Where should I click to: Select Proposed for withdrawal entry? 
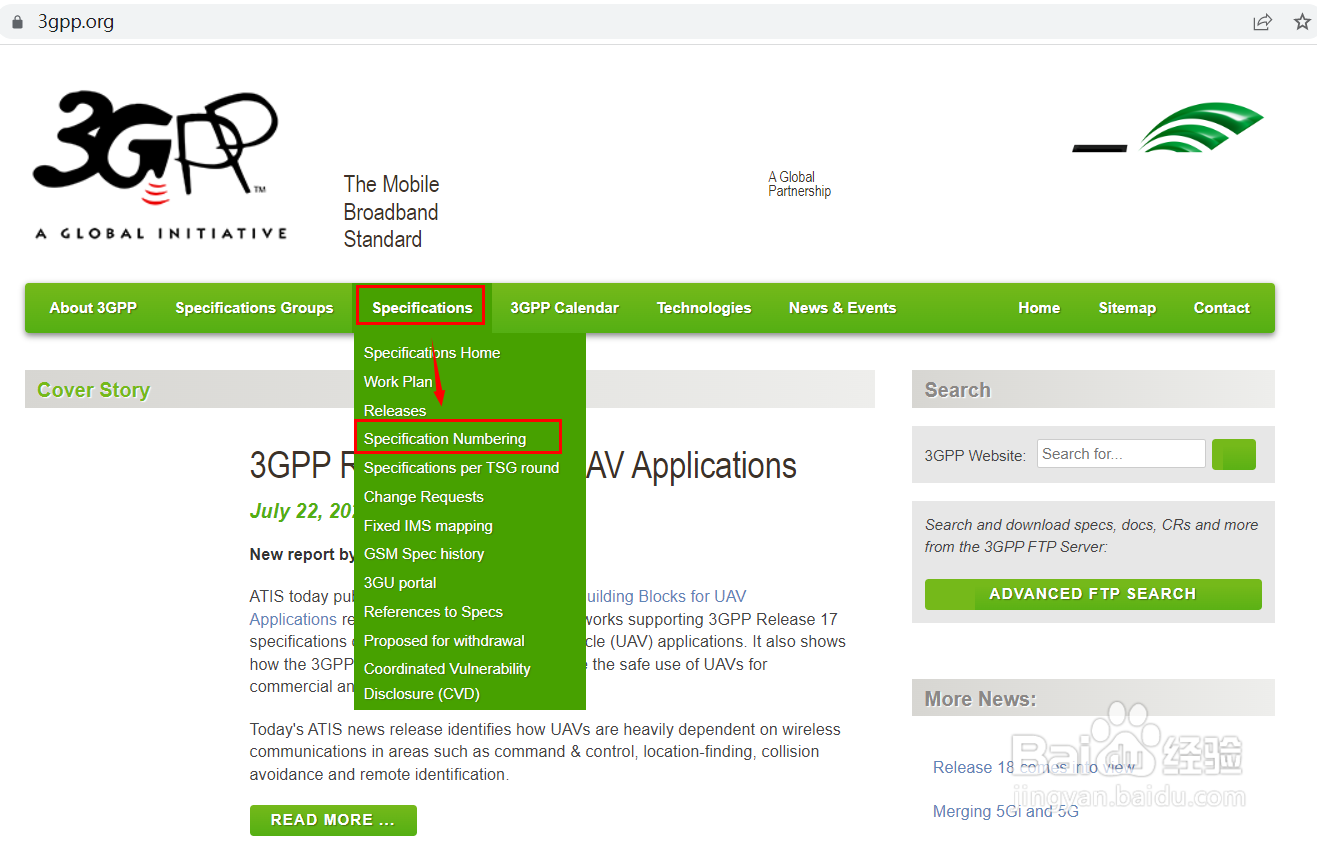[444, 641]
